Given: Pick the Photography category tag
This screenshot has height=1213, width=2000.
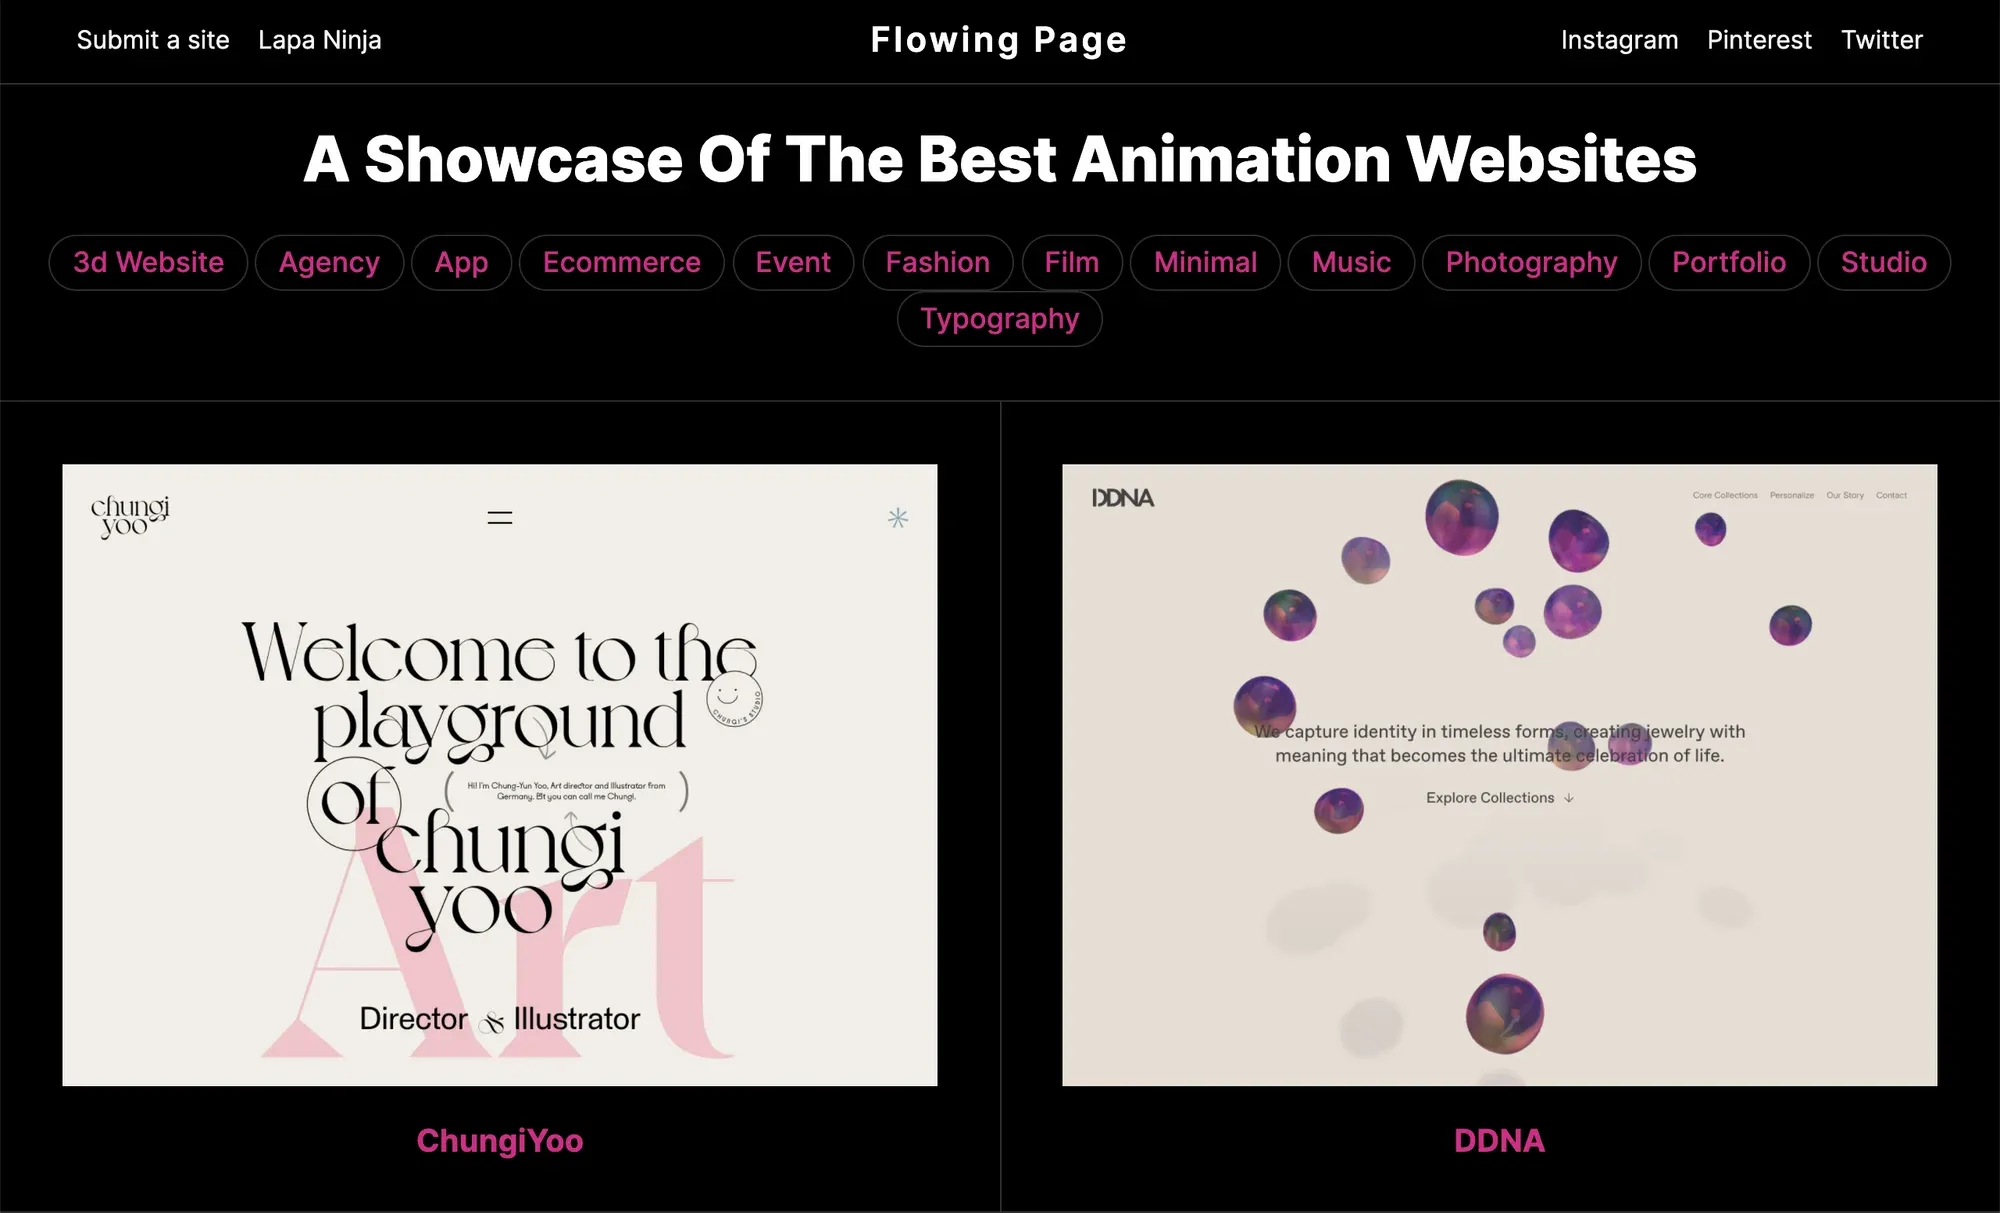Looking at the screenshot, I should coord(1531,262).
